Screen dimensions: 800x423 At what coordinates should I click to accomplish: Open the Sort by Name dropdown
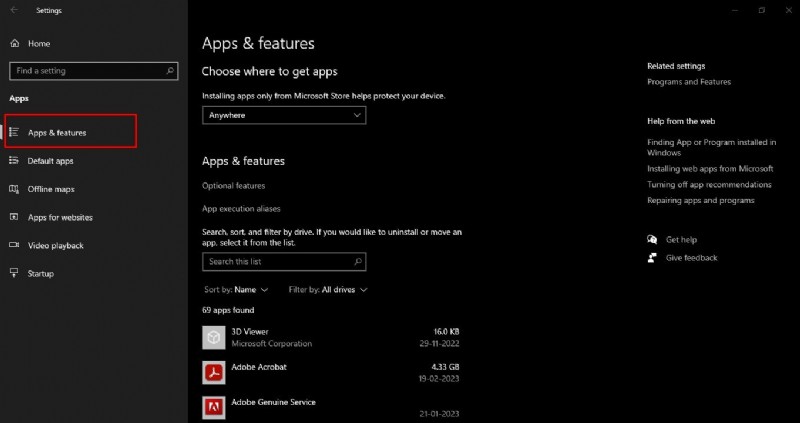coord(236,289)
